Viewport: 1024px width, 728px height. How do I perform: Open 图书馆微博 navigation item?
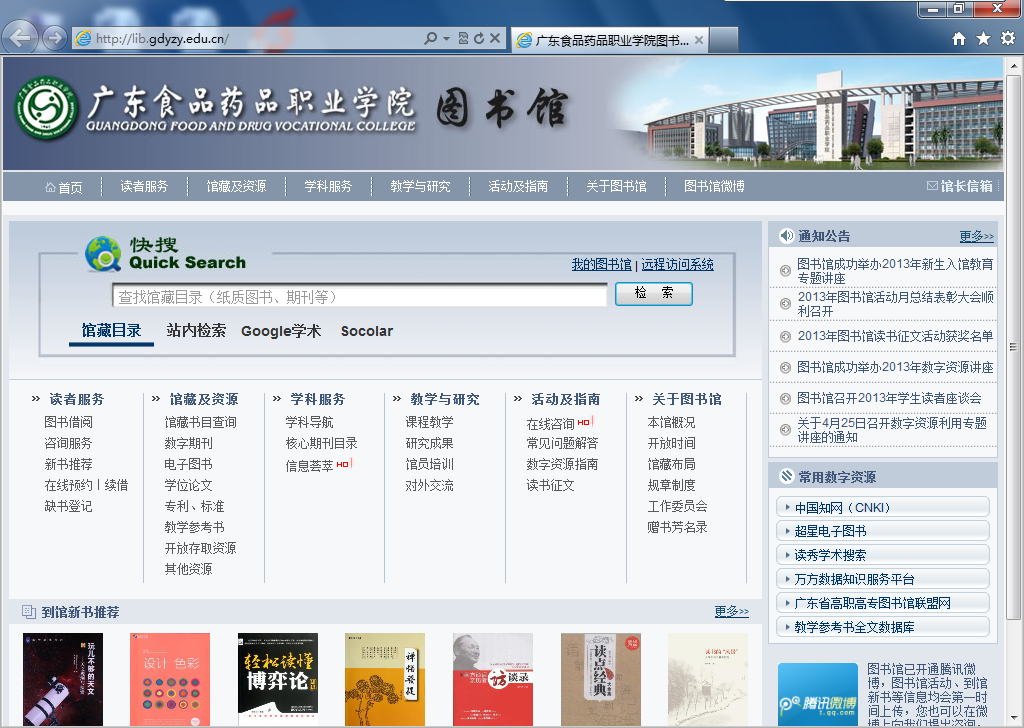coord(714,186)
